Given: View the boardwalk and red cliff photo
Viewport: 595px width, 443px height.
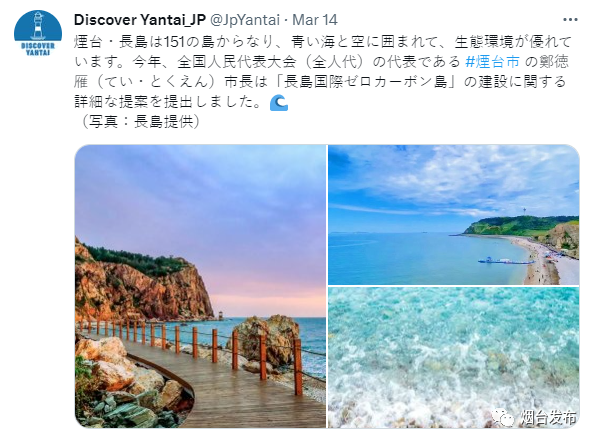Looking at the screenshot, I should pyautogui.click(x=200, y=286).
